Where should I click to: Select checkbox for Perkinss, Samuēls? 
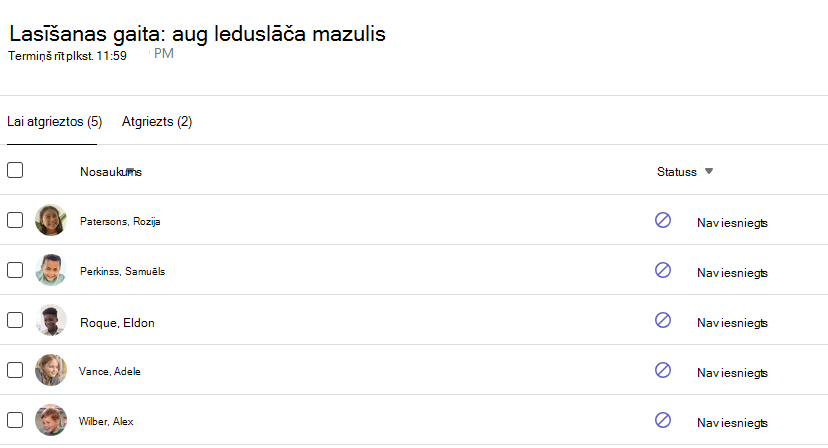(x=15, y=270)
